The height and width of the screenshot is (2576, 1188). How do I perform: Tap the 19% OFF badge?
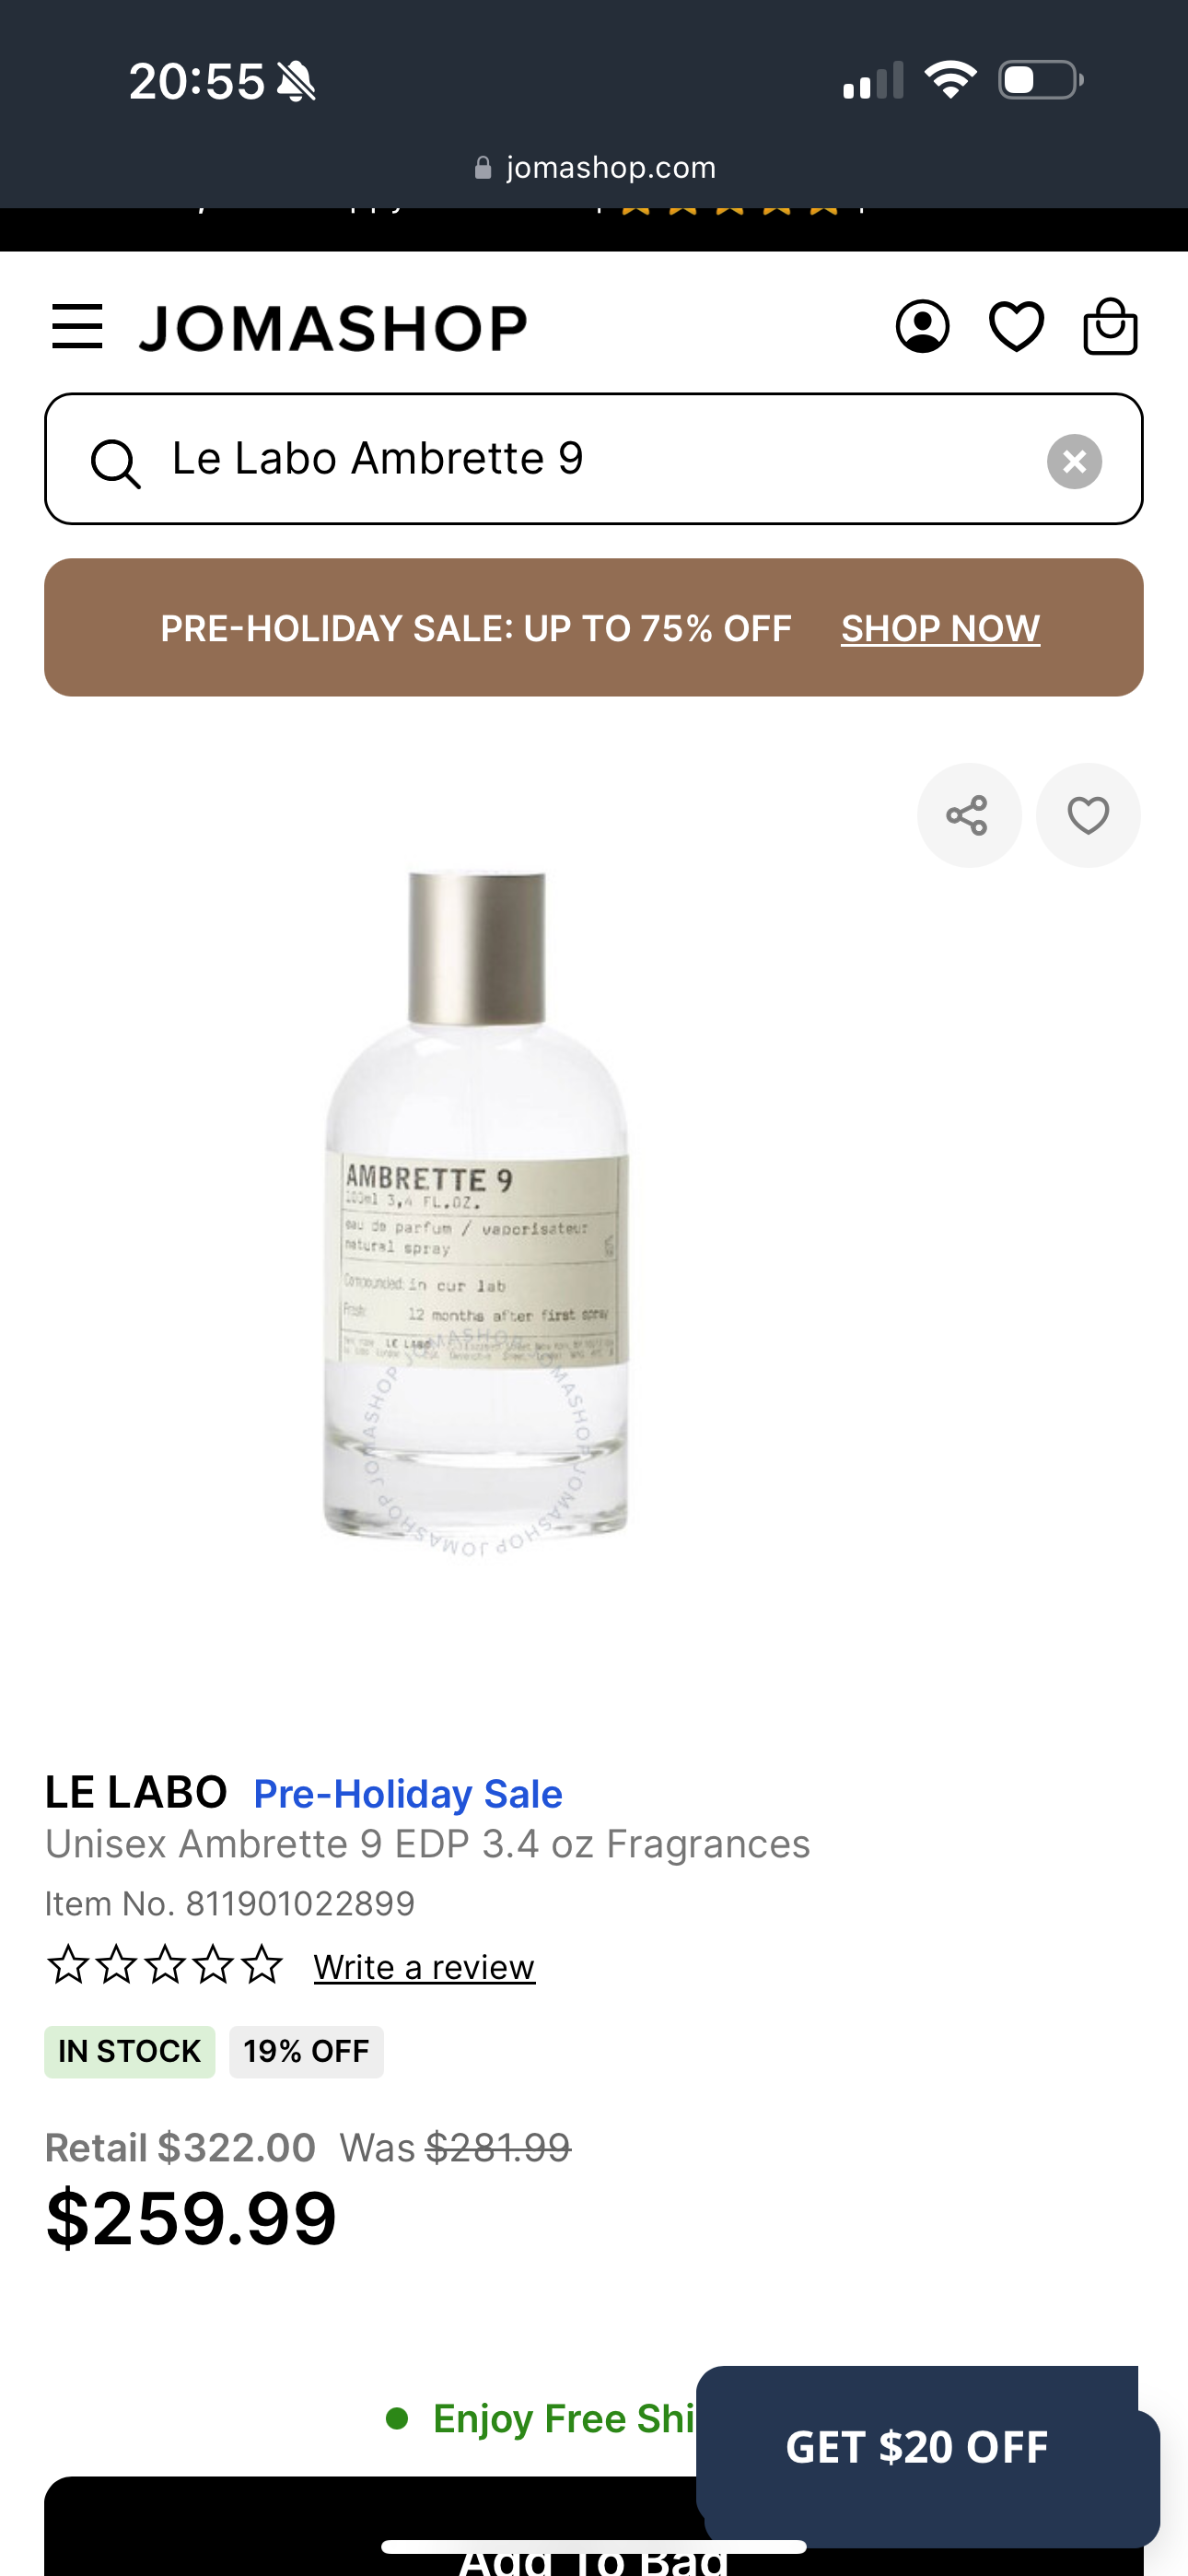(x=306, y=2052)
